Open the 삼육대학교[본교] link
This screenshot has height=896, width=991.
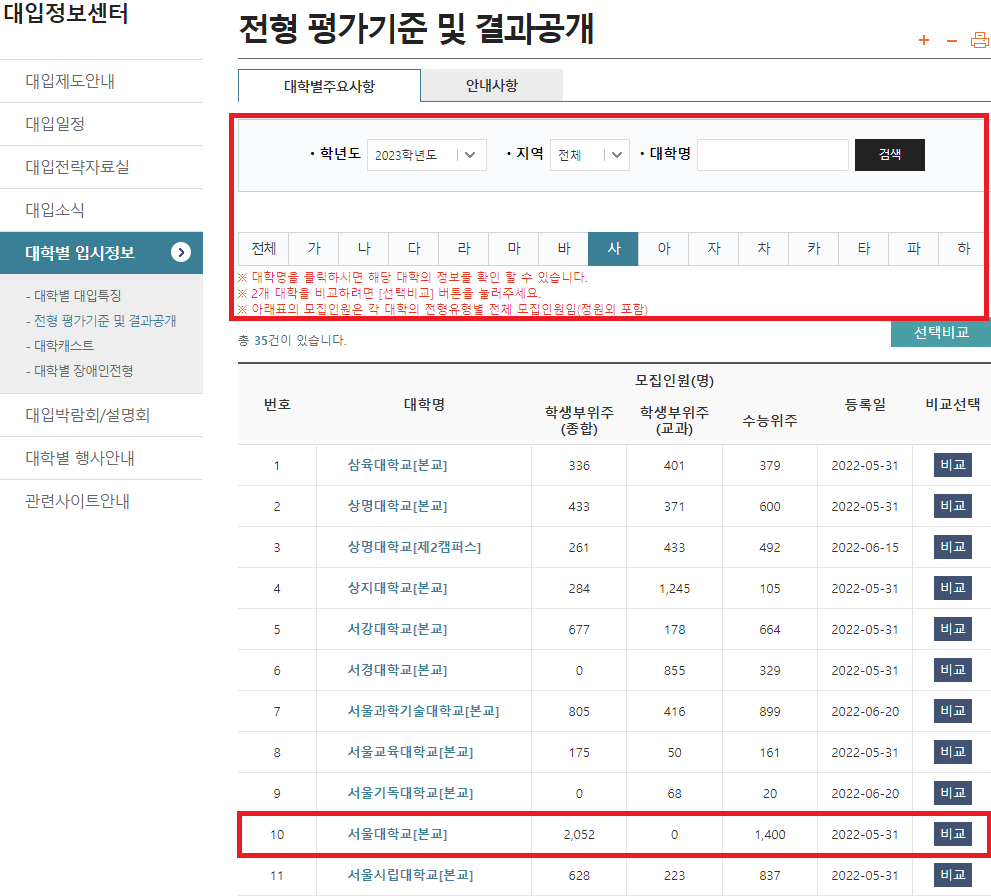pyautogui.click(x=398, y=465)
